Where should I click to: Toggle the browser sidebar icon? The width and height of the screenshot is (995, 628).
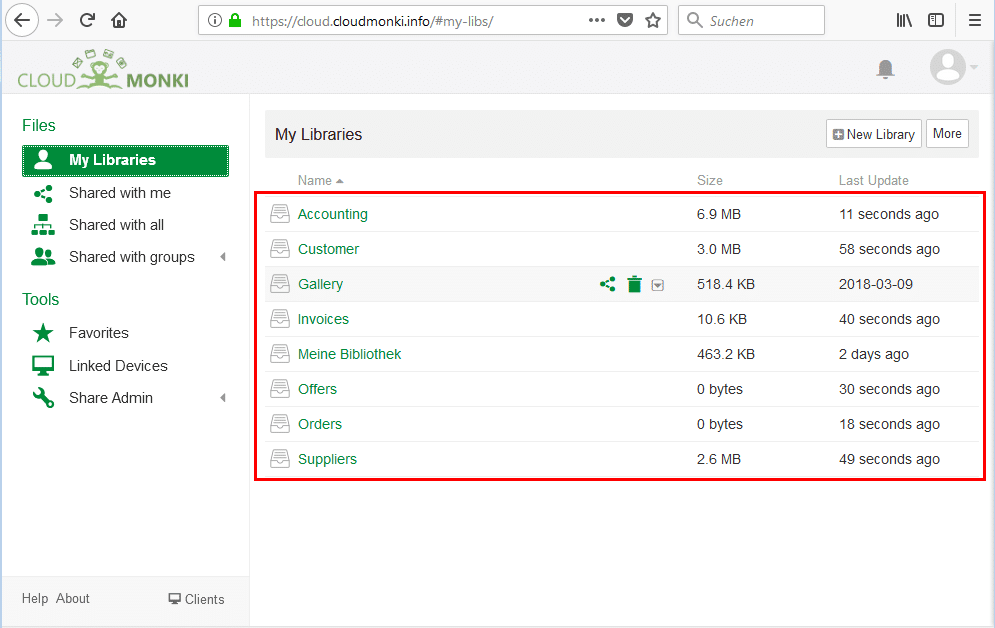click(x=936, y=20)
